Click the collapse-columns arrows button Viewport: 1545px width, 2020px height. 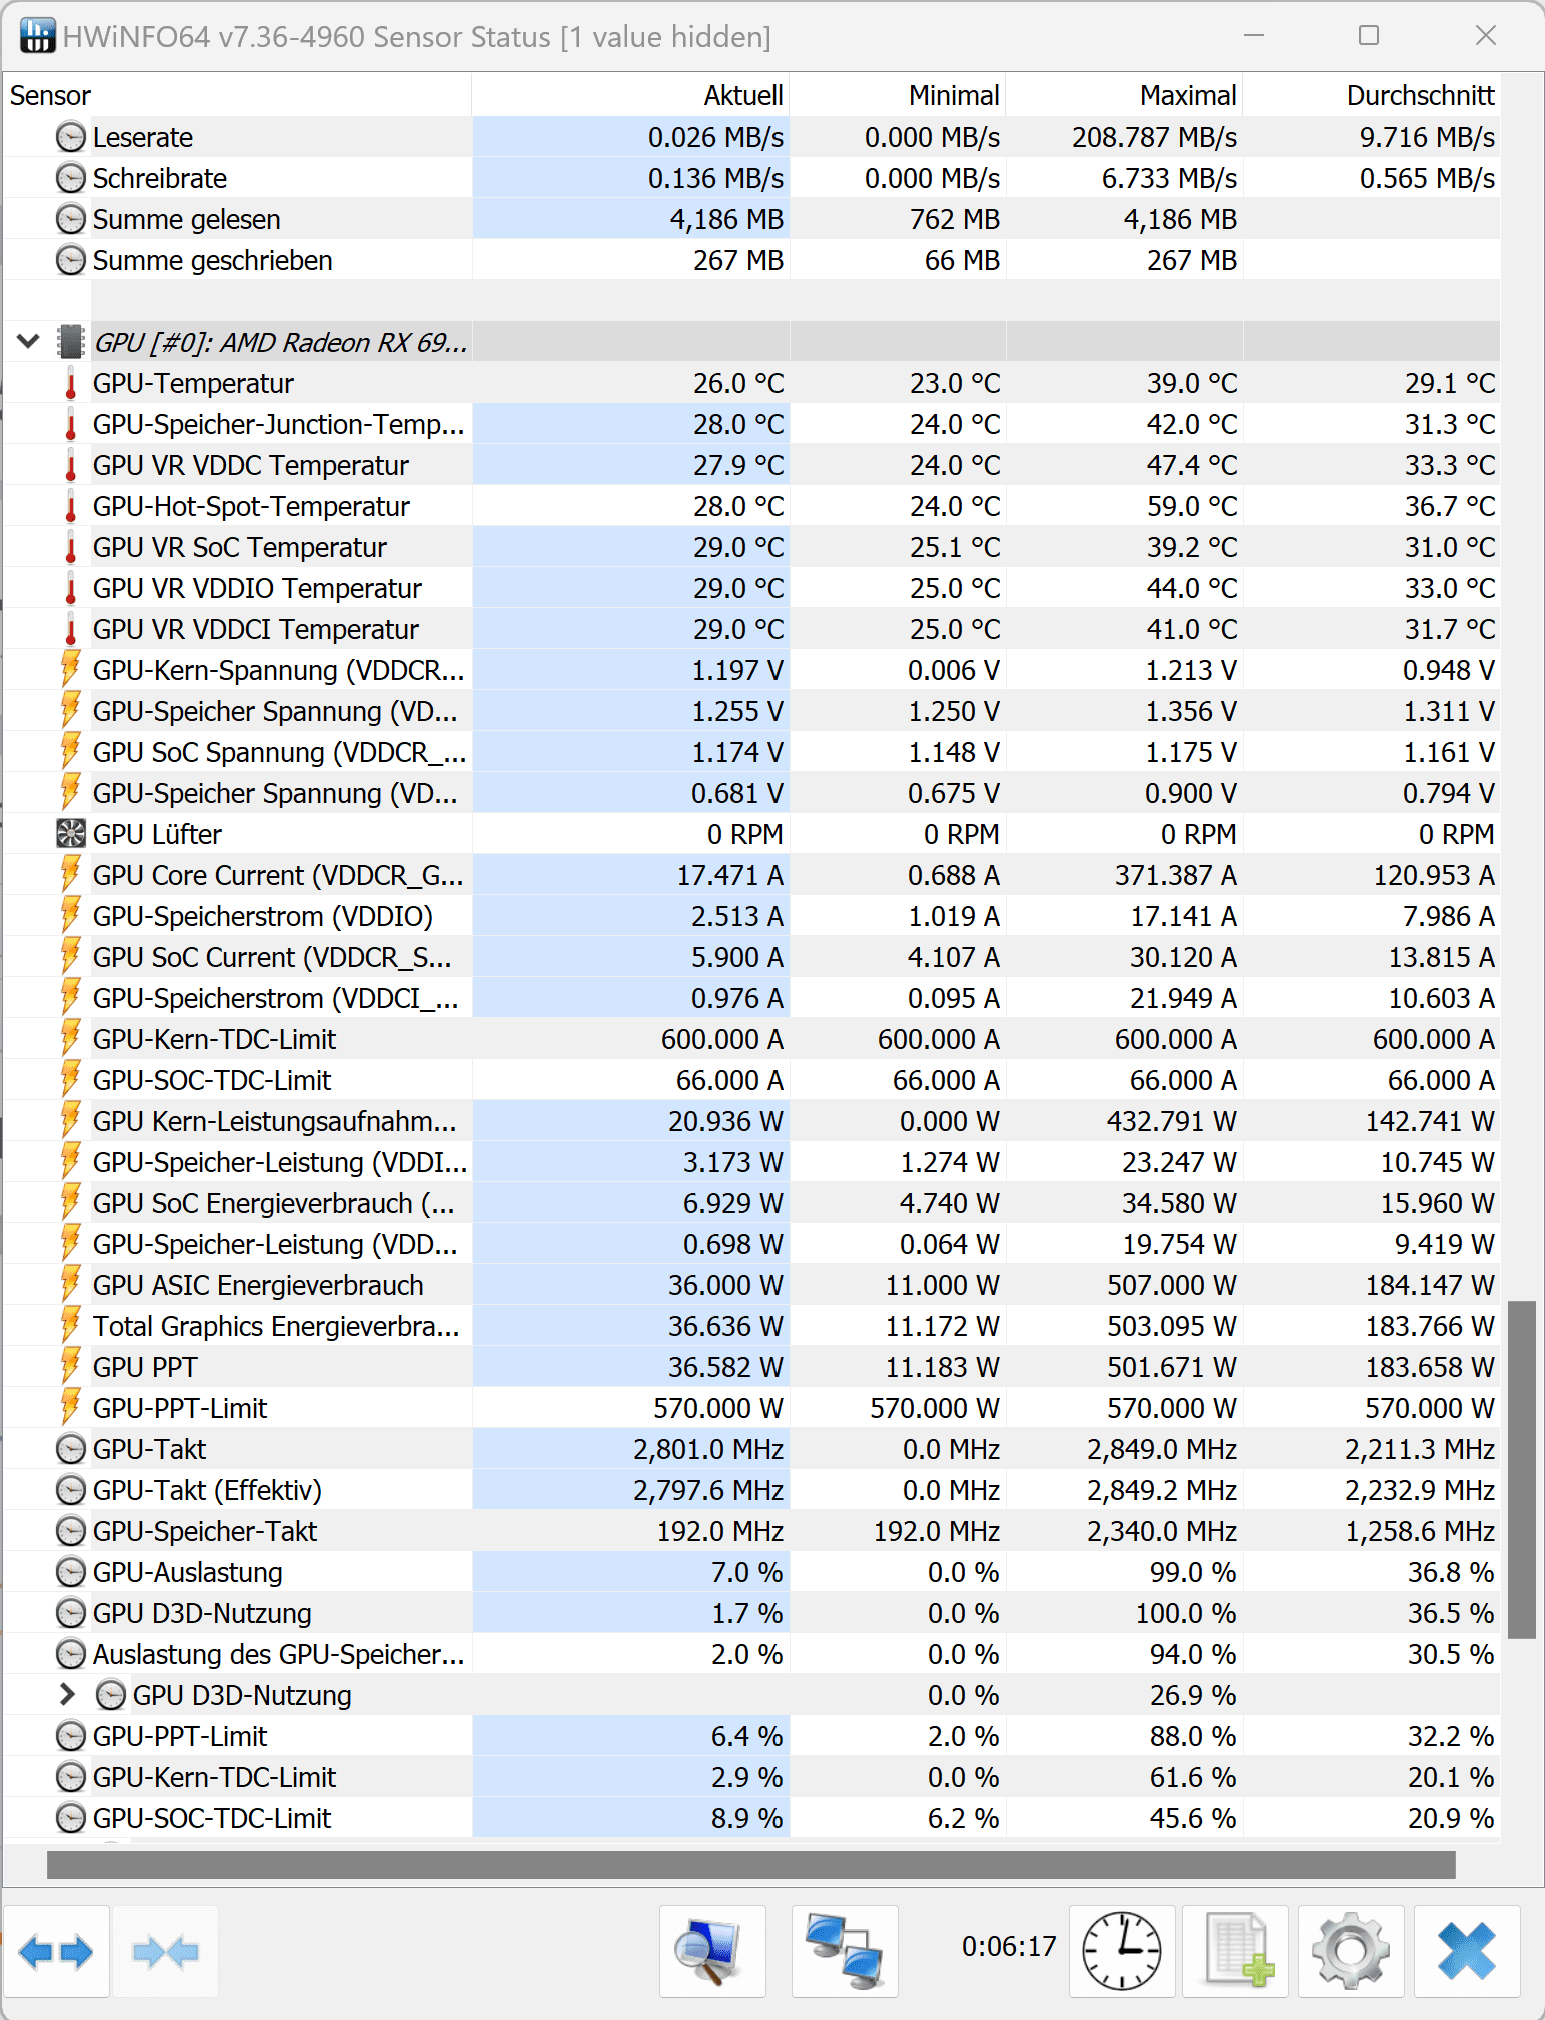(x=166, y=1951)
